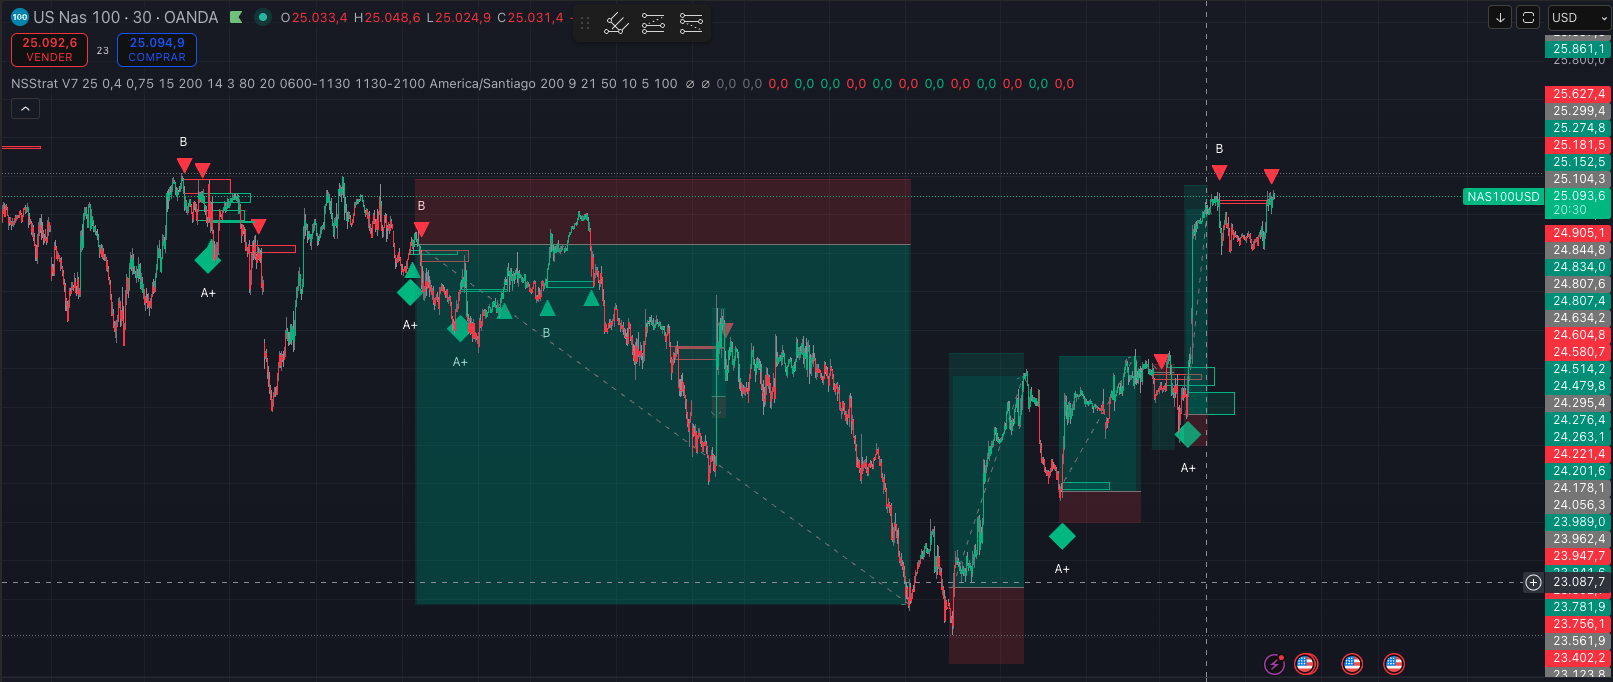Click the green flag icon beside OANDA
The height and width of the screenshot is (682, 1613).
(x=236, y=17)
